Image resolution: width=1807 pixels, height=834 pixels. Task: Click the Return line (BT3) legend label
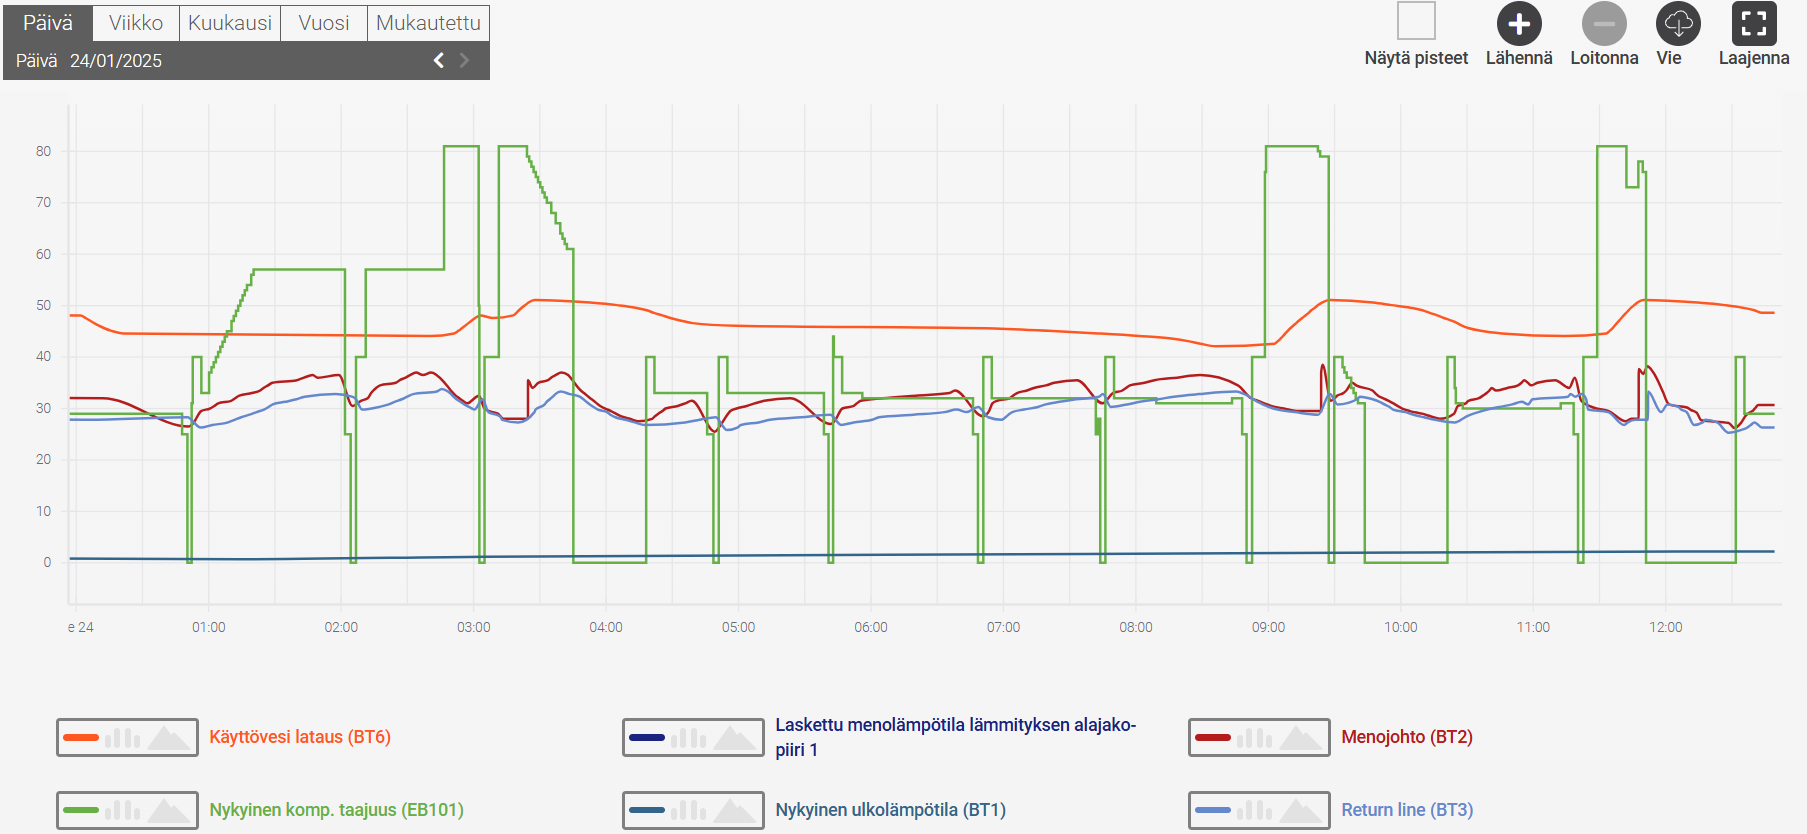pyautogui.click(x=1407, y=810)
